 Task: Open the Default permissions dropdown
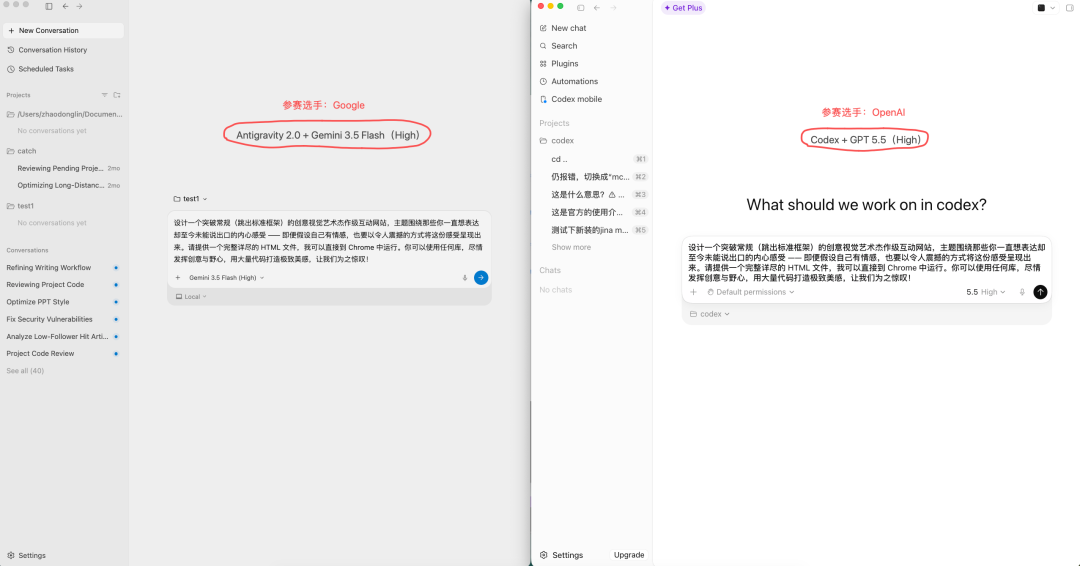click(x=751, y=292)
